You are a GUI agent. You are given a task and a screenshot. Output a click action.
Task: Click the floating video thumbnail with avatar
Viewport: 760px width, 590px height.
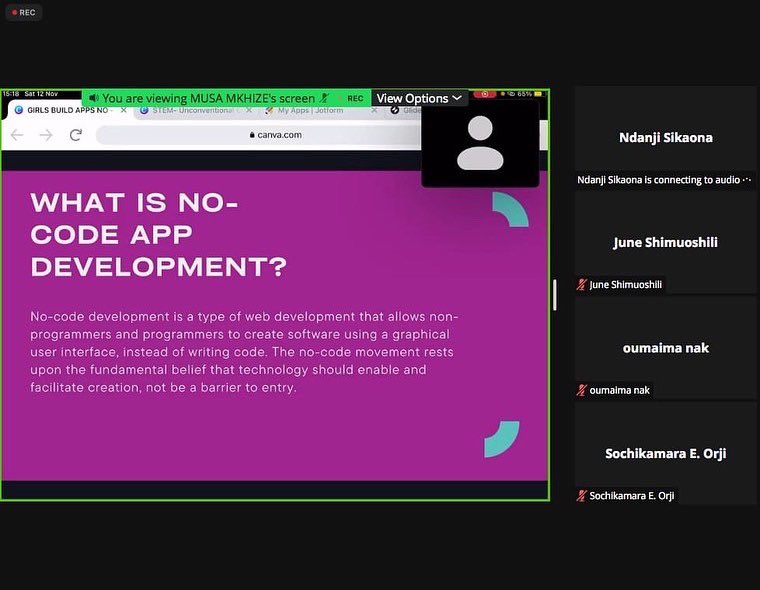[480, 144]
